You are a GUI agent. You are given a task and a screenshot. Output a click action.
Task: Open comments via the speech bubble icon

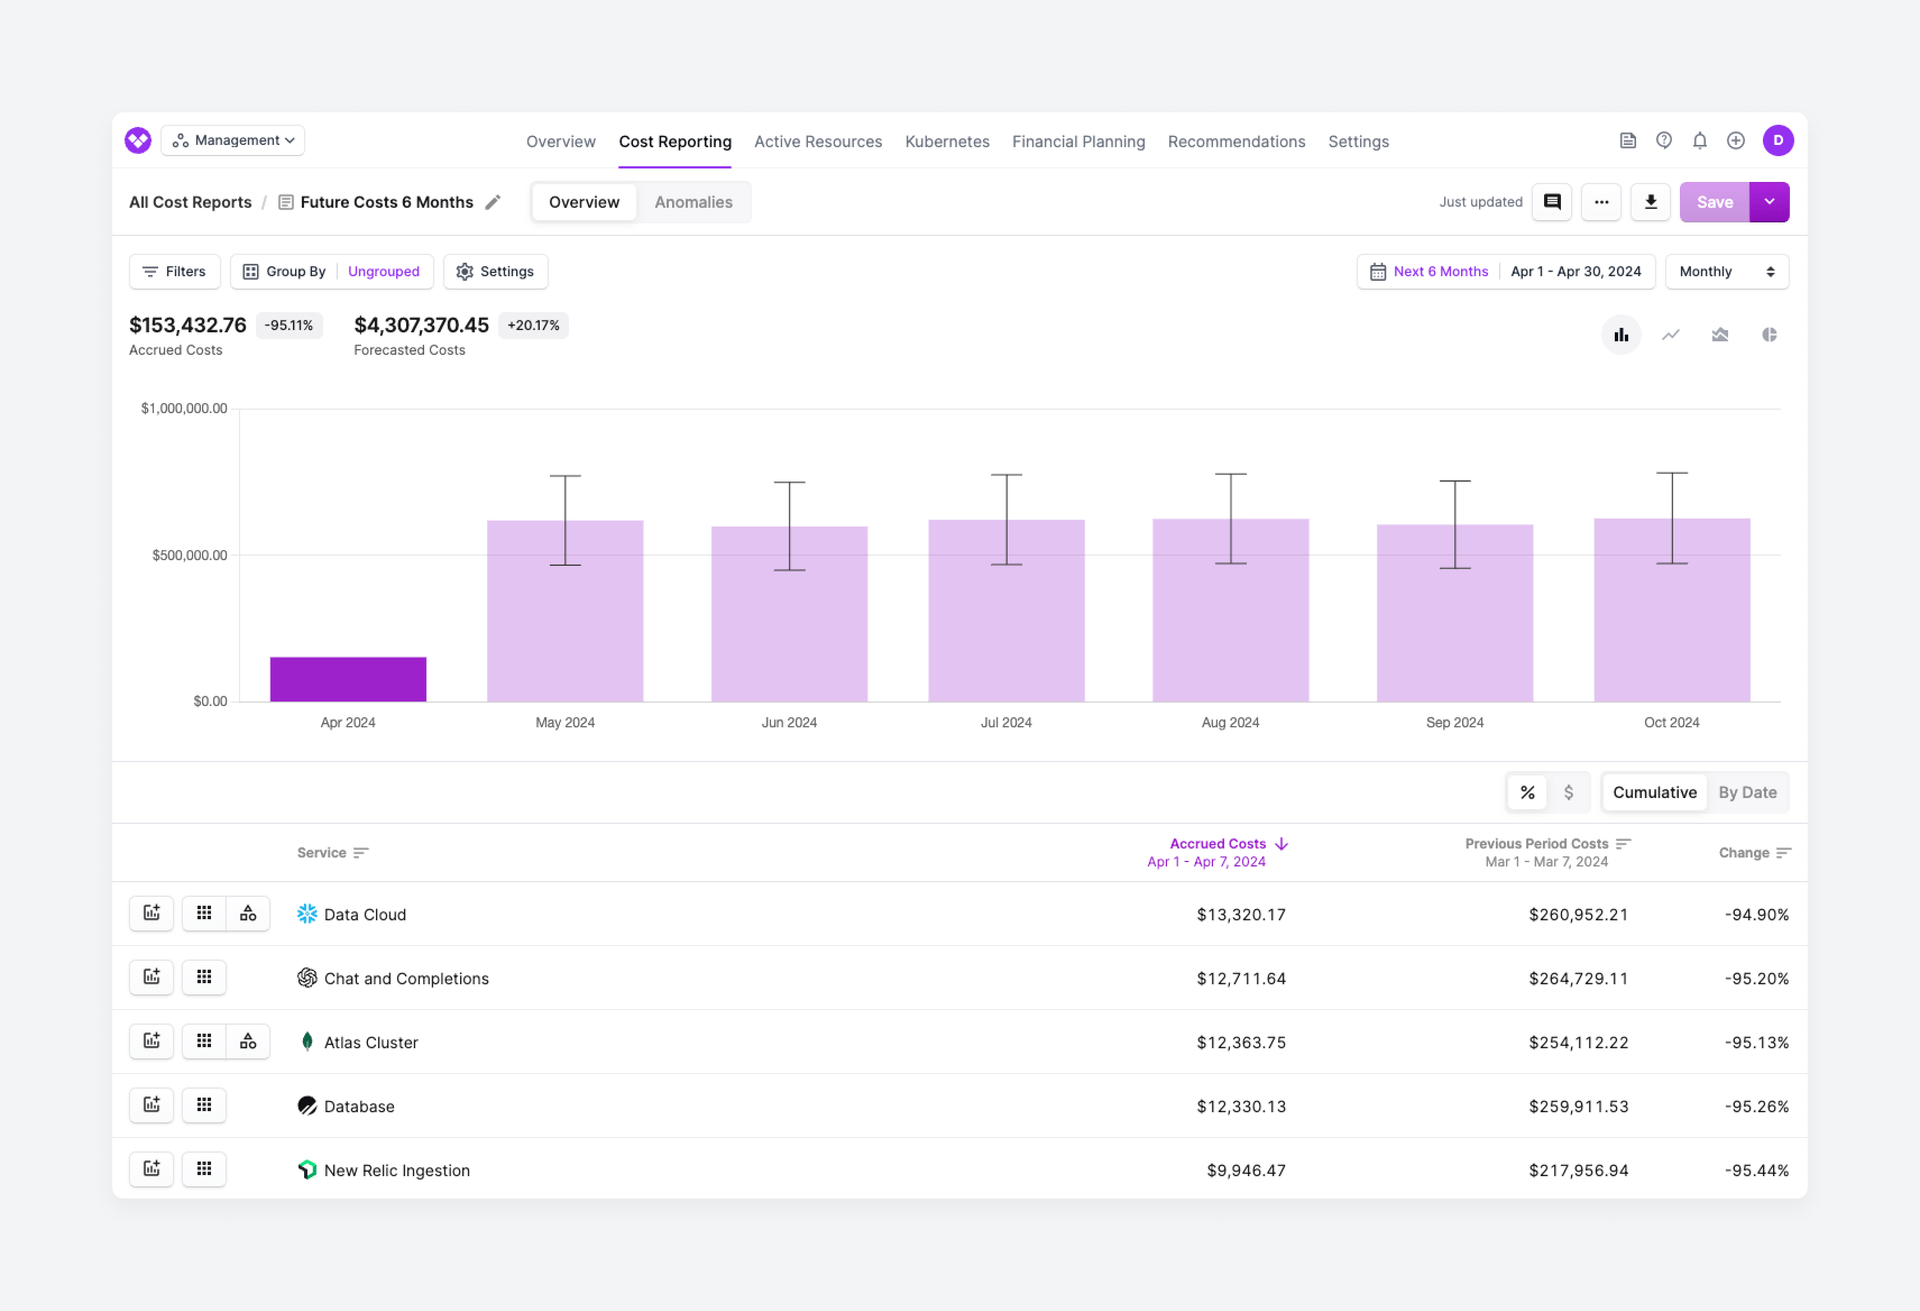[1552, 202]
